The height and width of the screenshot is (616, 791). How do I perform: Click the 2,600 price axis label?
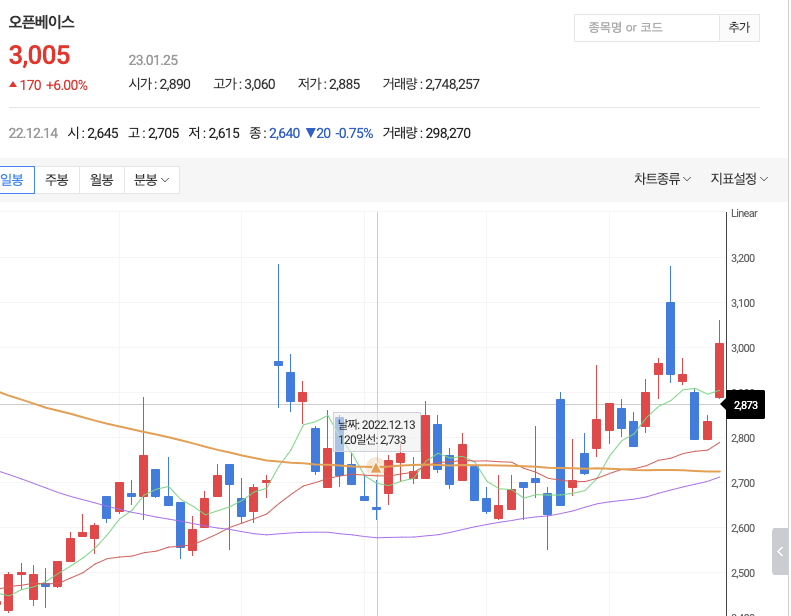pos(743,528)
